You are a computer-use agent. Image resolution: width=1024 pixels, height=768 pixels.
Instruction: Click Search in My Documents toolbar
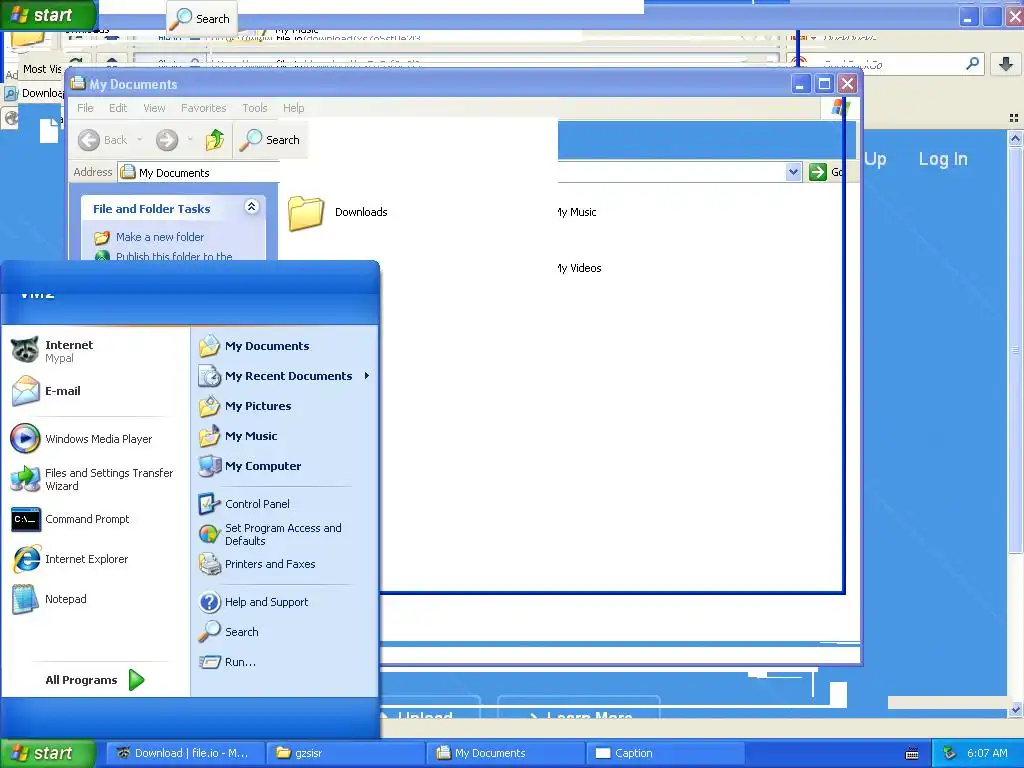[x=270, y=140]
